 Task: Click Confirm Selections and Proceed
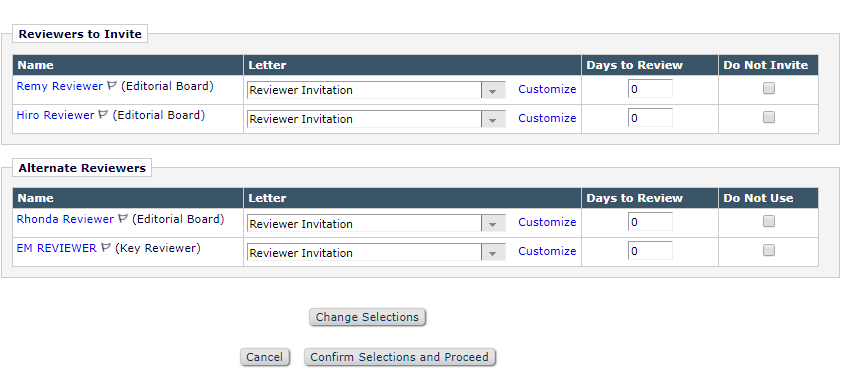(x=400, y=357)
